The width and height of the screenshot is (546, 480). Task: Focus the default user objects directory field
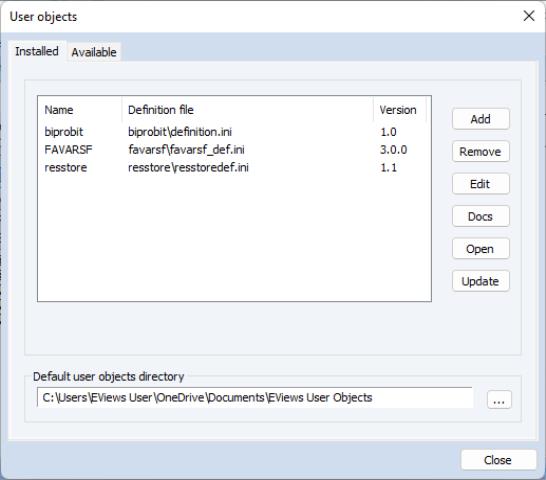tap(255, 397)
